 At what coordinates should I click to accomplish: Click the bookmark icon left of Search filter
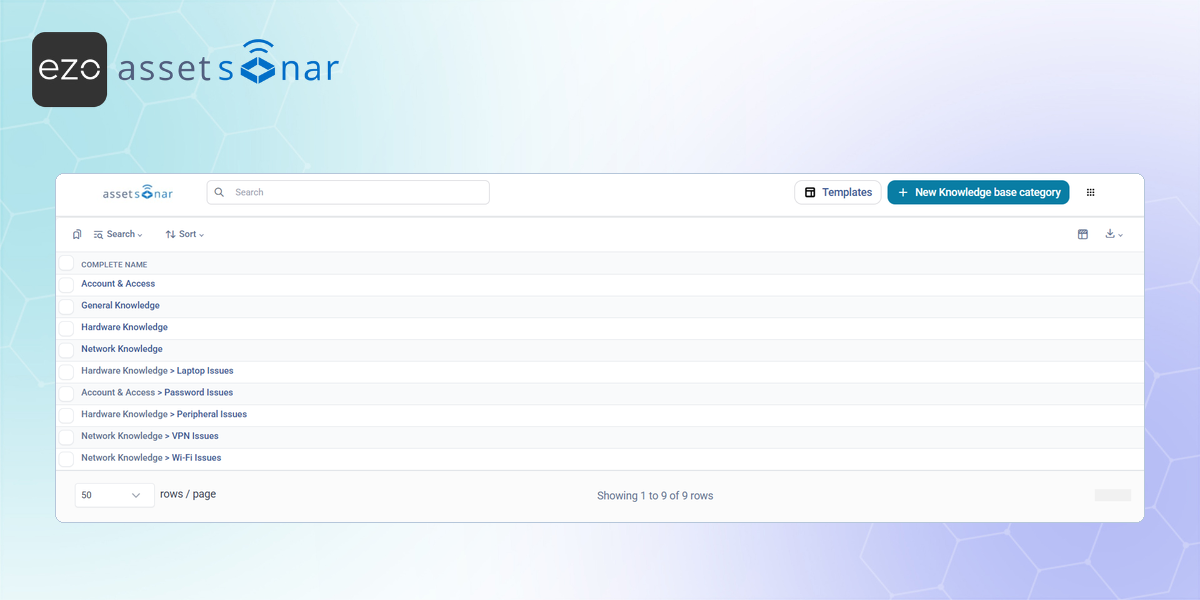77,234
